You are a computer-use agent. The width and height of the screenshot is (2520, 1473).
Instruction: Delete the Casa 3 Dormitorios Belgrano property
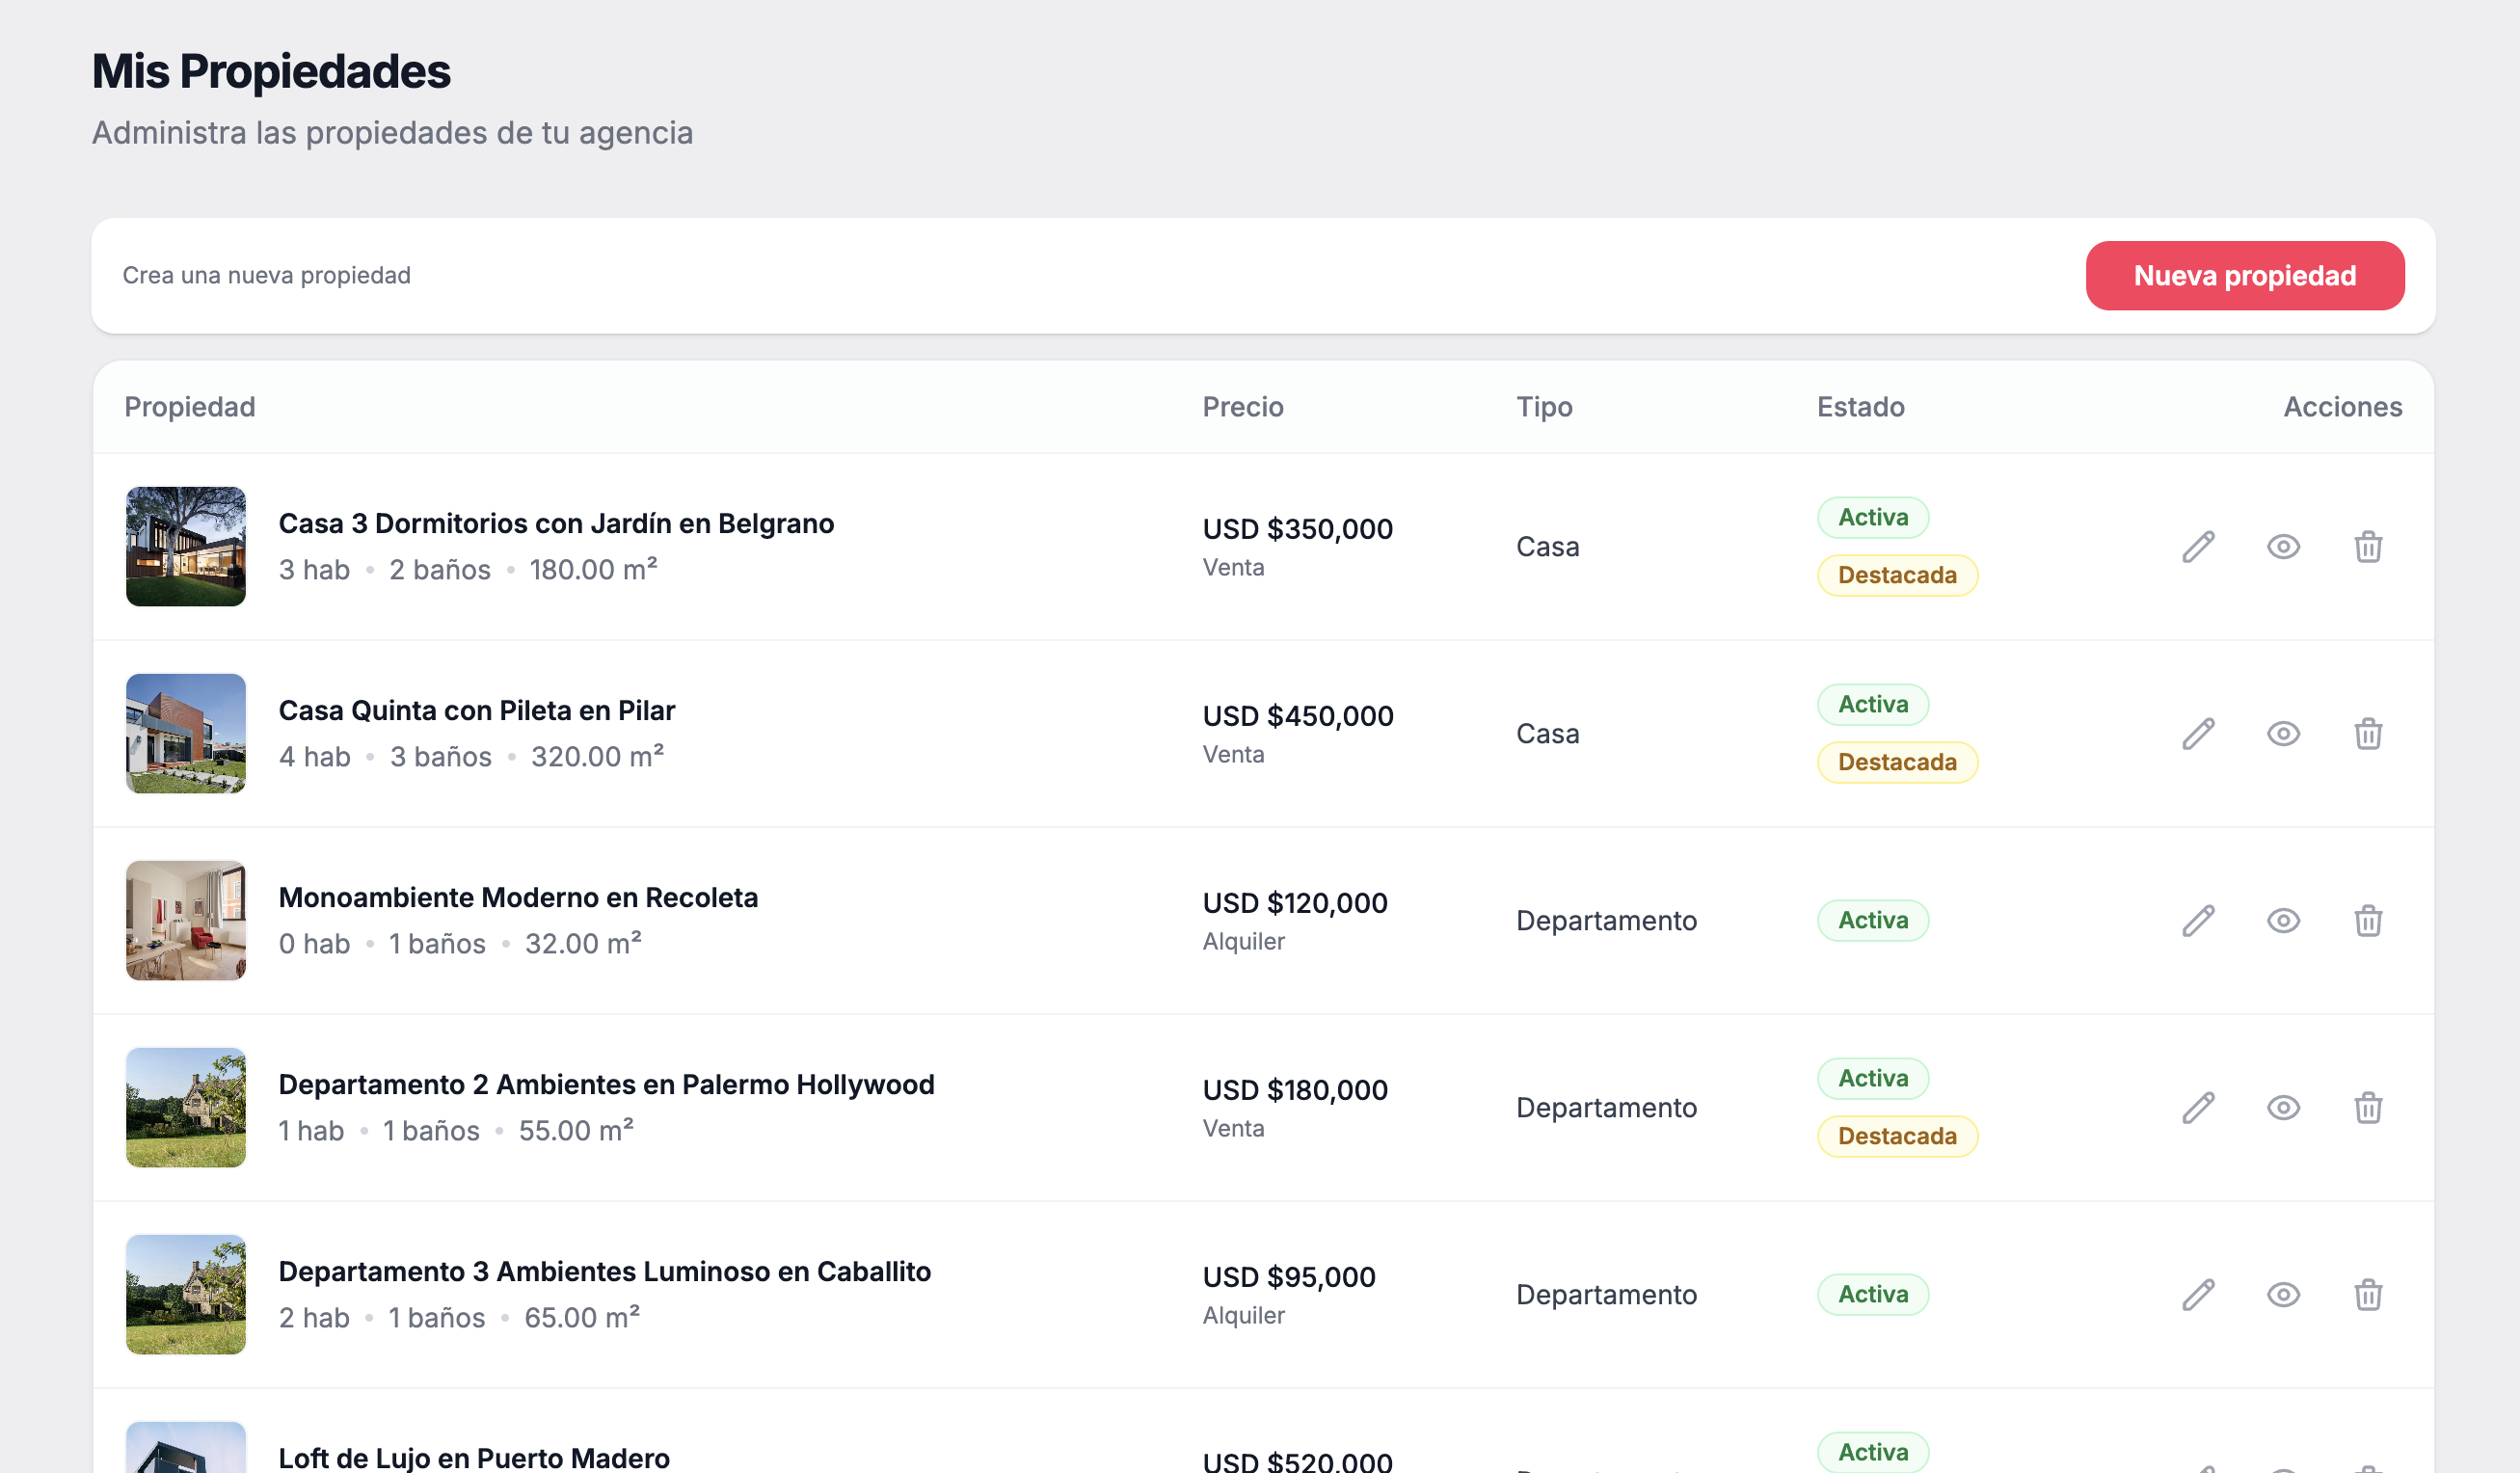[2368, 547]
